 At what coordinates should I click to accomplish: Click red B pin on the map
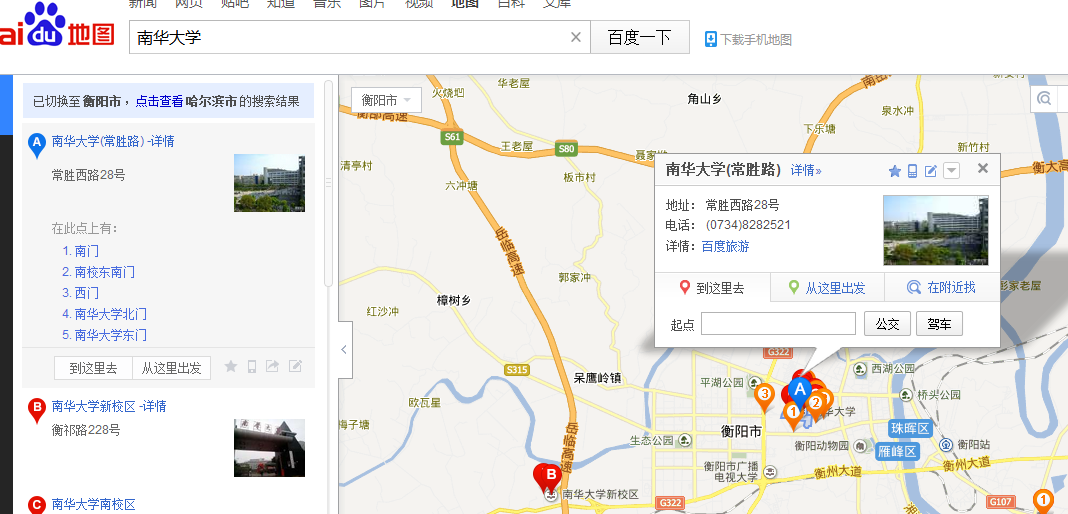tap(550, 477)
